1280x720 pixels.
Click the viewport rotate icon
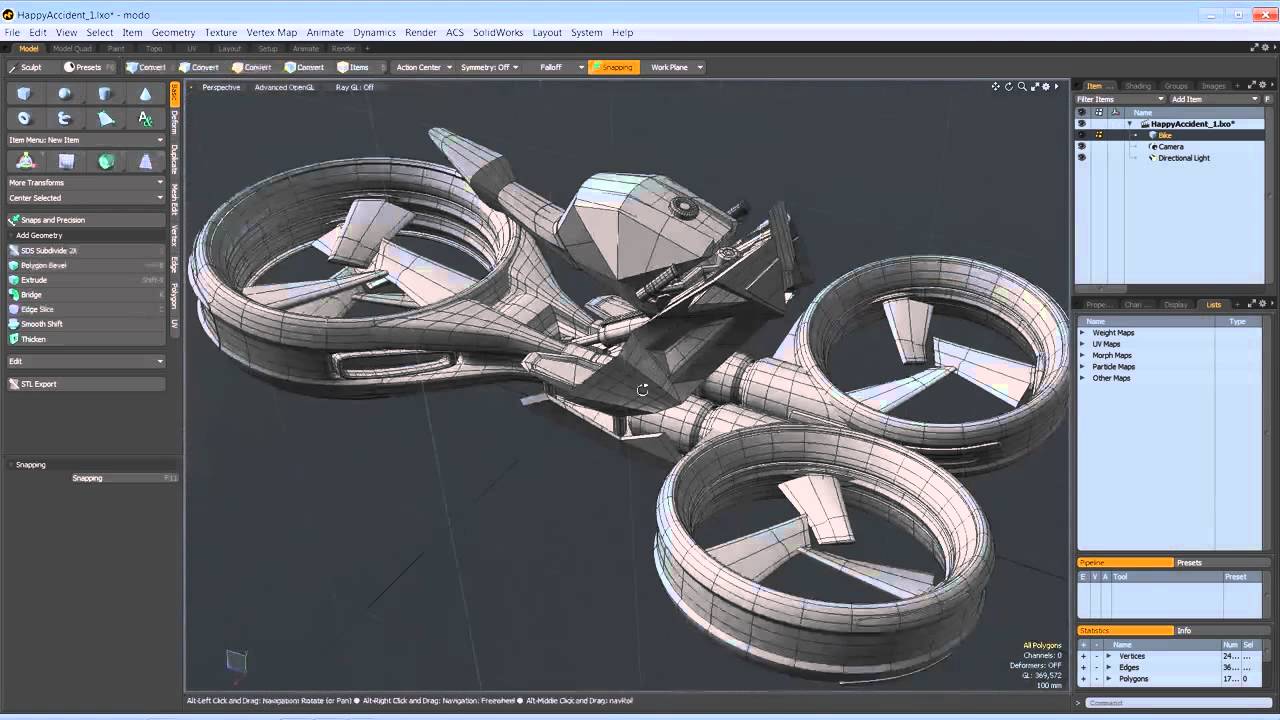[x=1008, y=87]
